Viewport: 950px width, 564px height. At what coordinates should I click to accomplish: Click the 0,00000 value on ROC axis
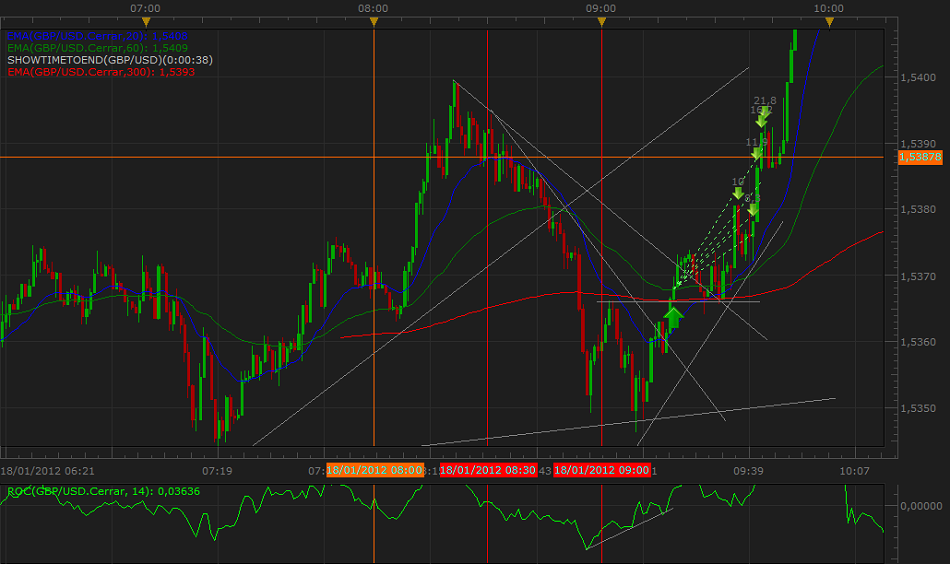pos(920,507)
